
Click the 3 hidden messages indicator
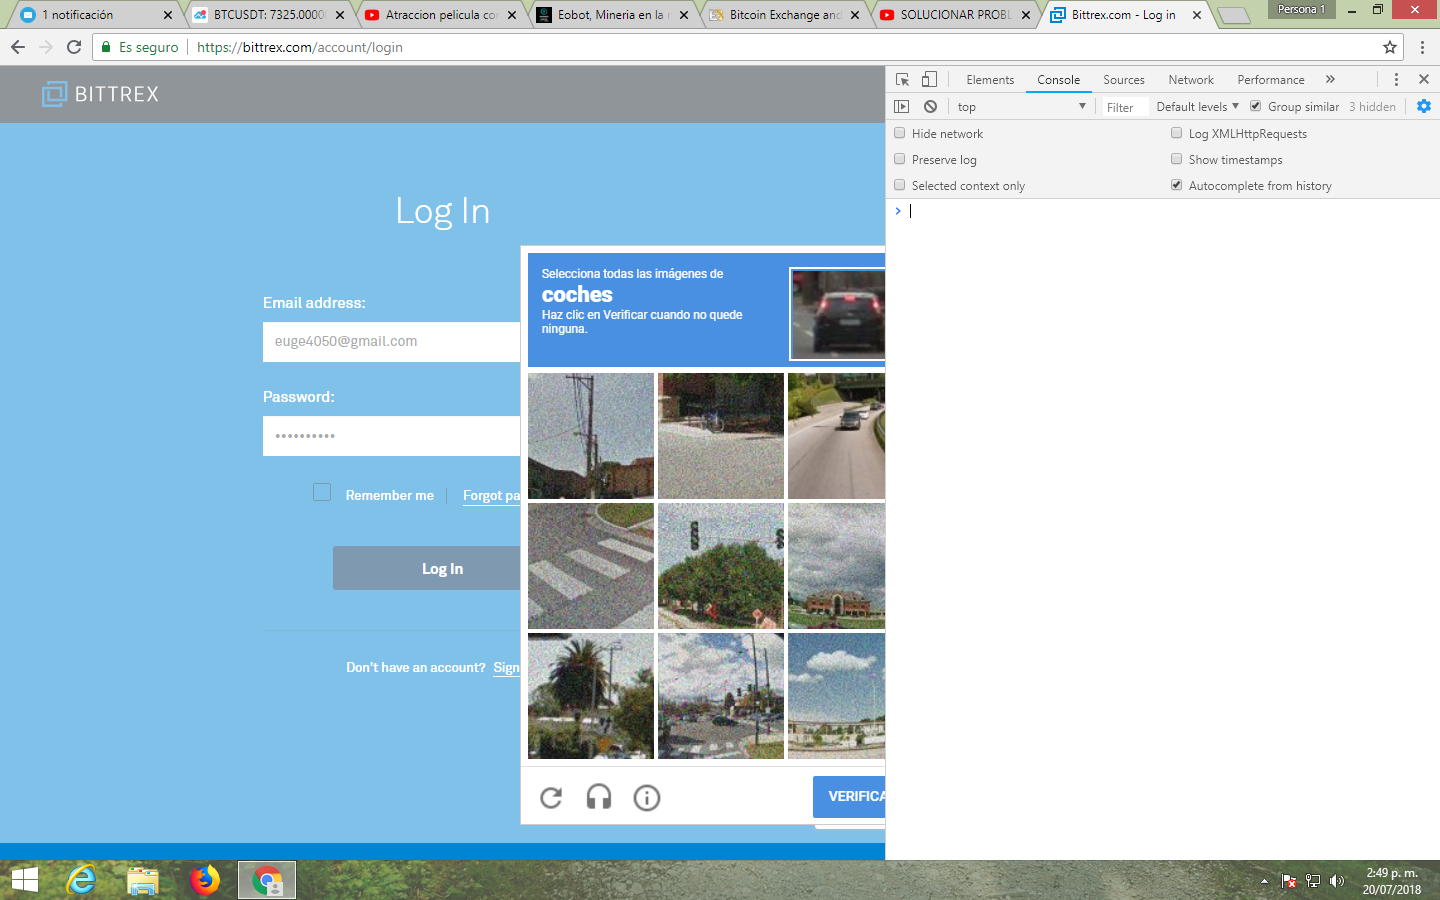(x=1372, y=107)
